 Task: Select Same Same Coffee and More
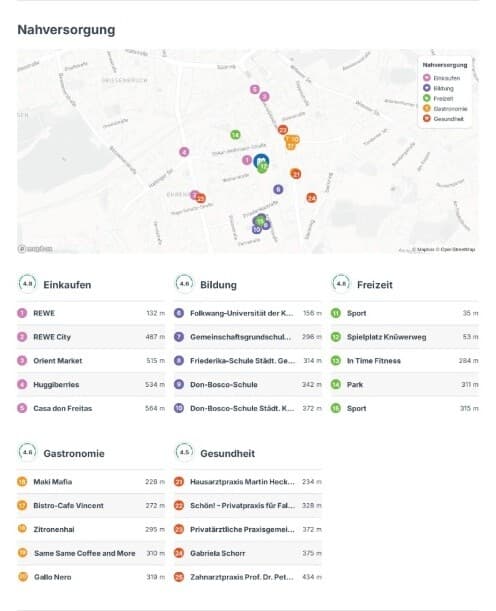91,553
